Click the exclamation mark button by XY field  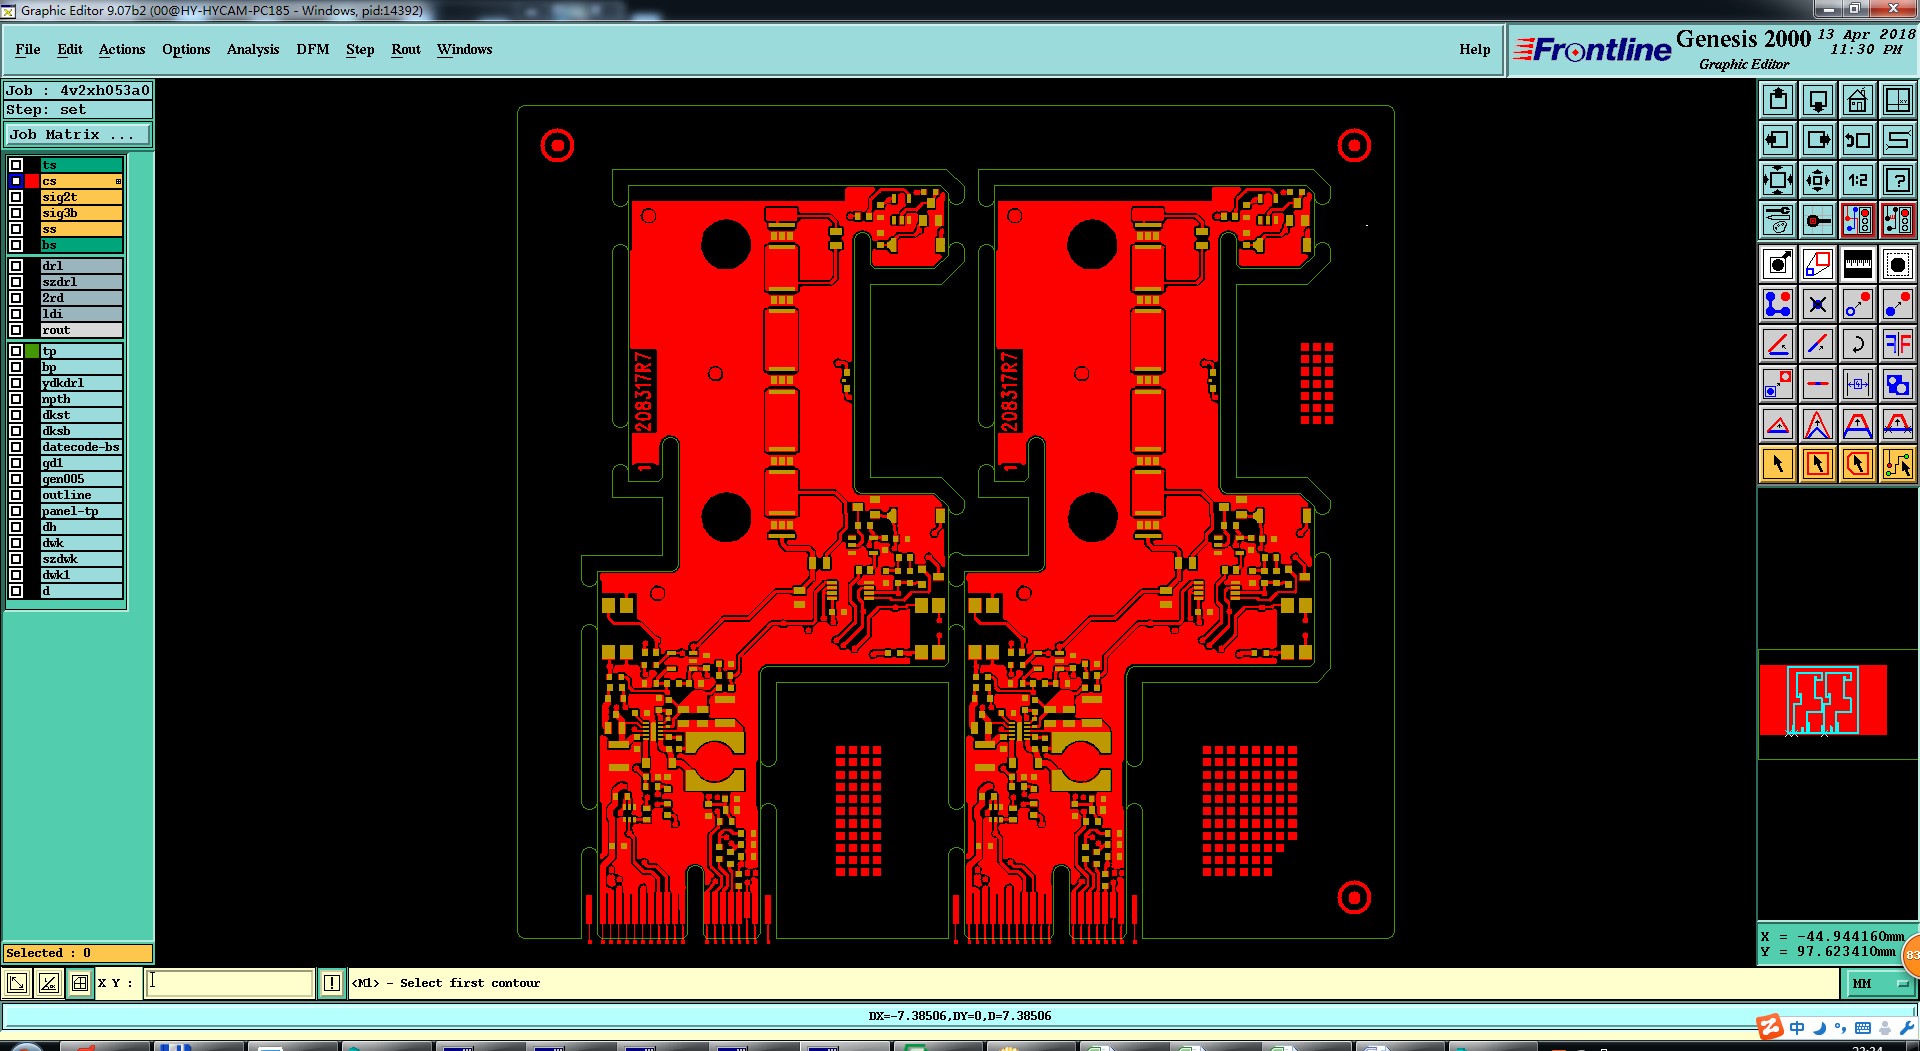tap(332, 983)
